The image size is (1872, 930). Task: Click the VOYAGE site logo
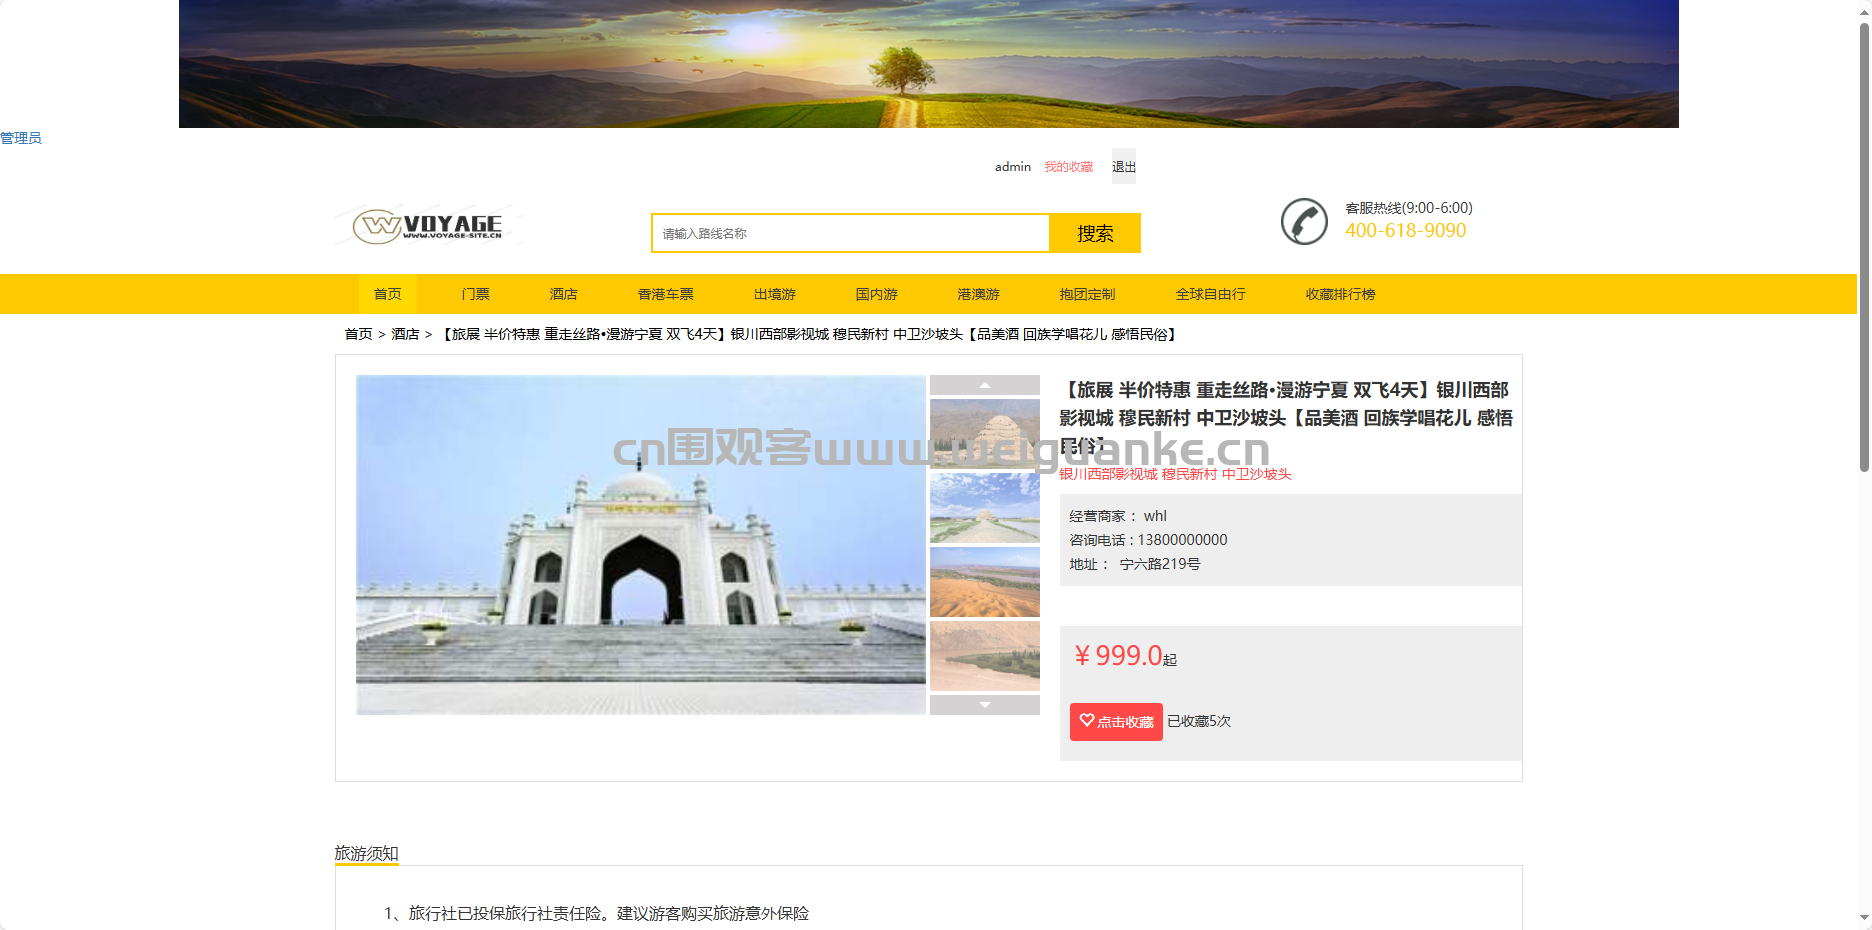[x=429, y=226]
